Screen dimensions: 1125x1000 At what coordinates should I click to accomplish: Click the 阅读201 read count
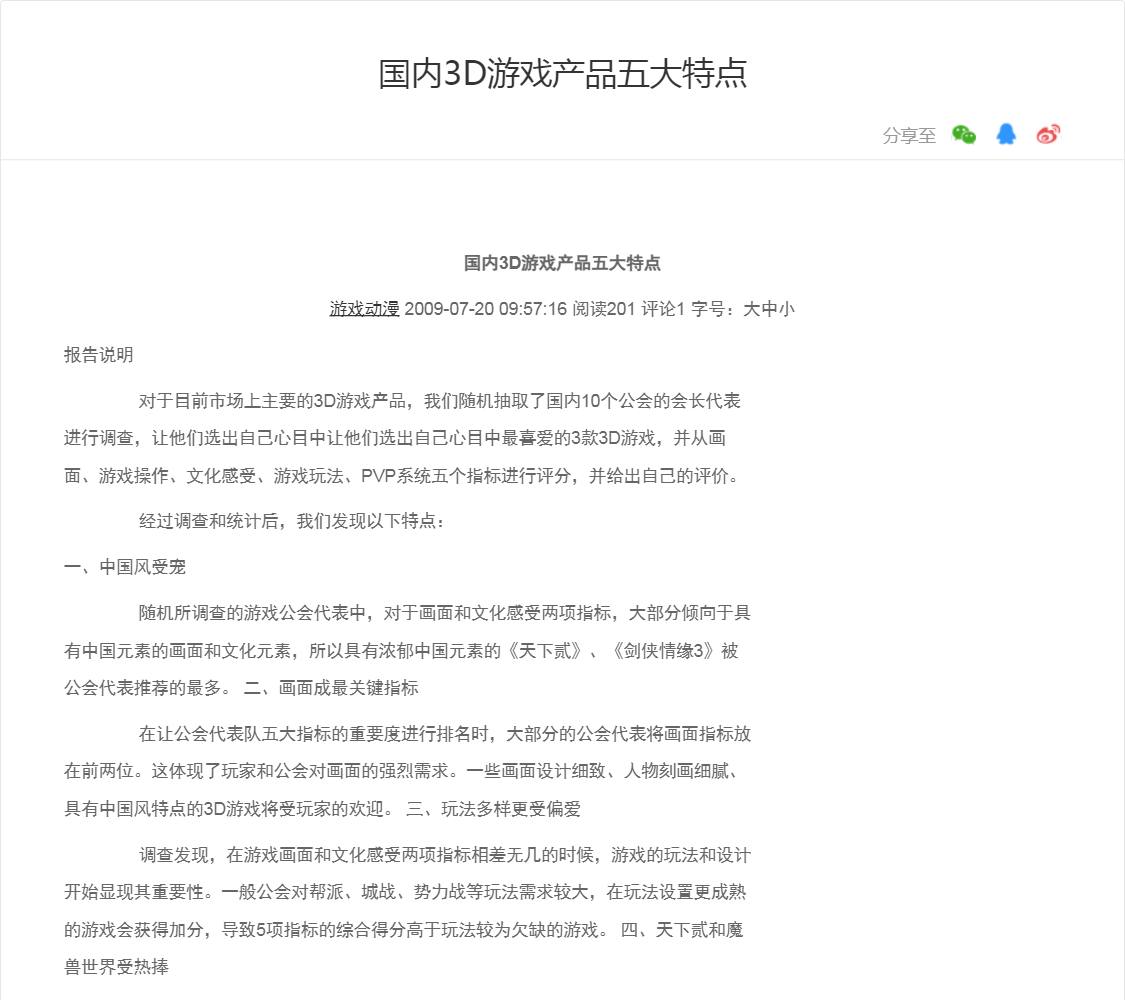pyautogui.click(x=603, y=308)
